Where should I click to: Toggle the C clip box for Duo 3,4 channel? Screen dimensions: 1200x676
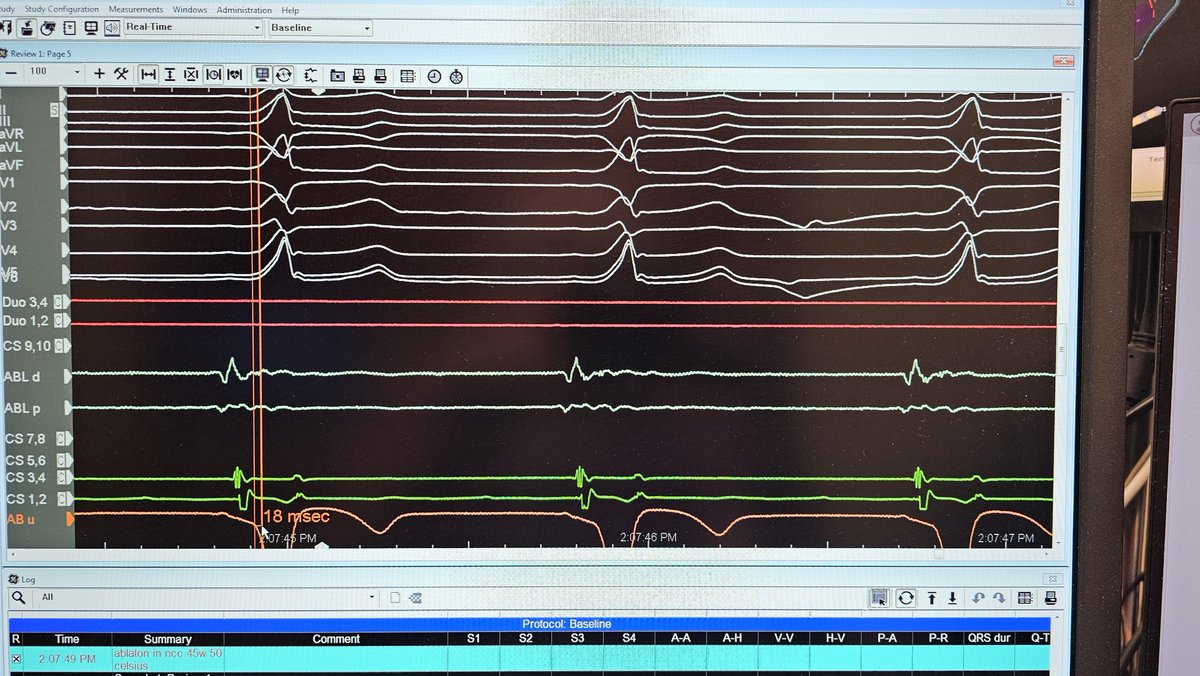click(x=59, y=301)
